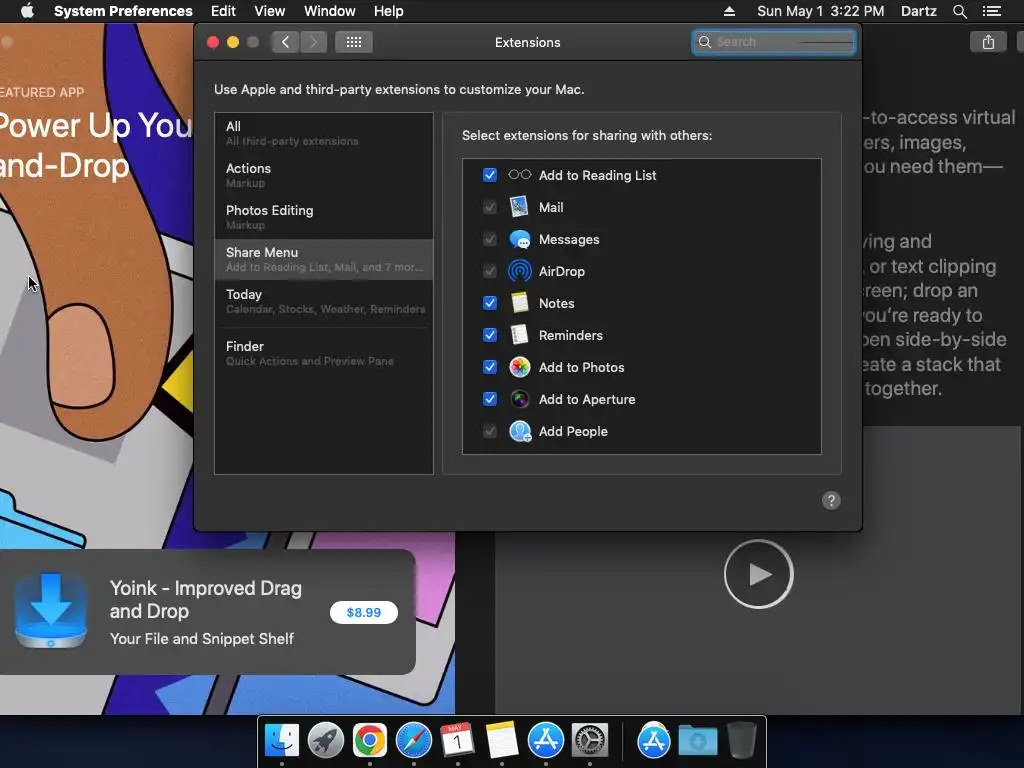Screen dimensions: 1024x768
Task: Open Trash in the Dock
Action: point(742,741)
